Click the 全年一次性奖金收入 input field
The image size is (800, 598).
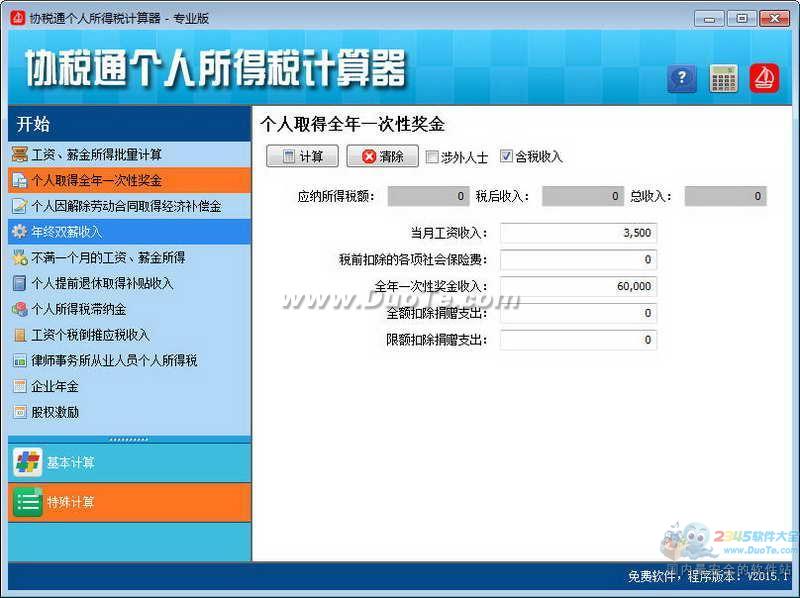[x=579, y=286]
